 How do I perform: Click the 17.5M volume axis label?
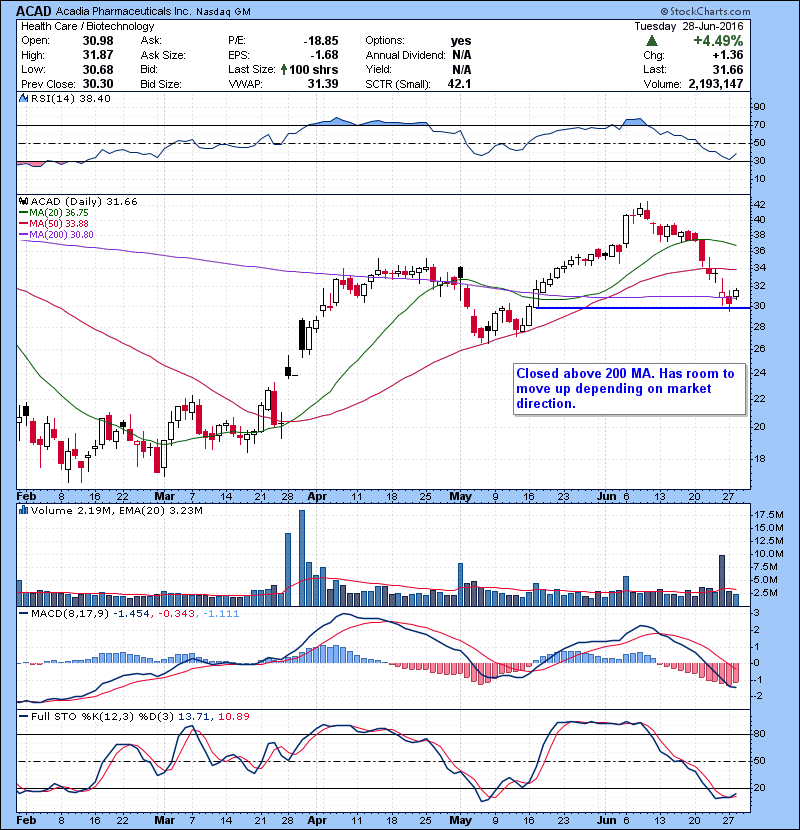point(769,515)
